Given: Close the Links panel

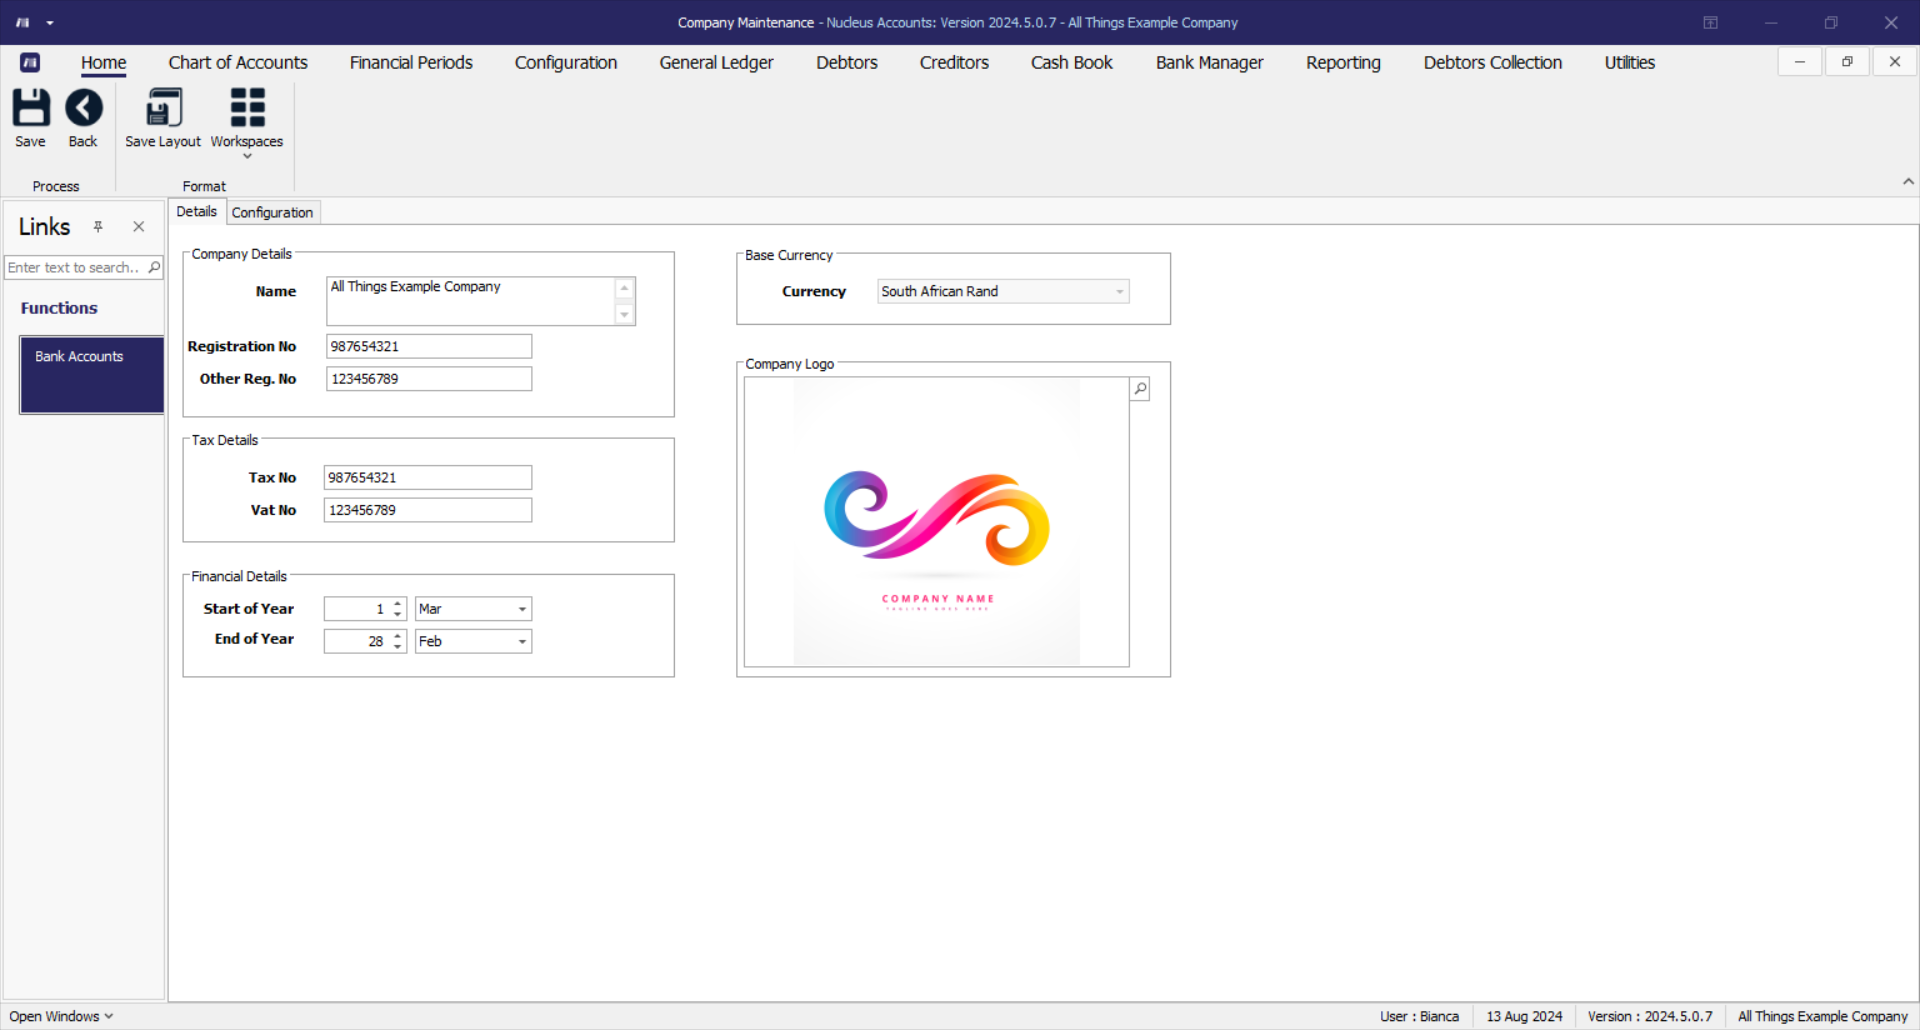Looking at the screenshot, I should [139, 227].
